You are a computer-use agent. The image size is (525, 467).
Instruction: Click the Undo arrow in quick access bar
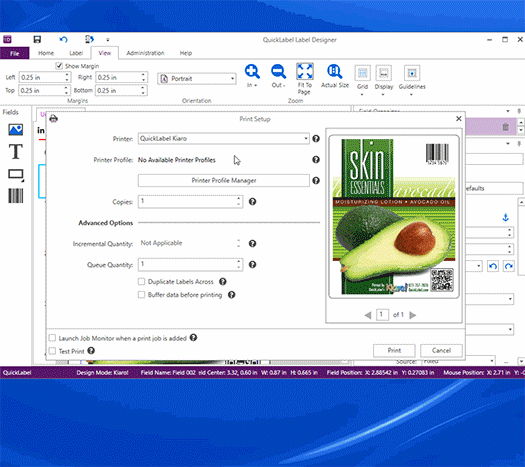pos(63,40)
